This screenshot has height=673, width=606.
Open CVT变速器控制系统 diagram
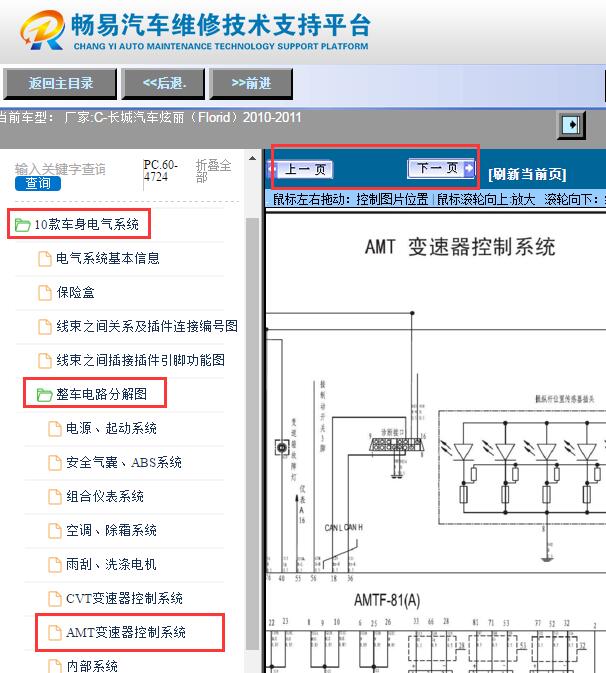click(124, 598)
